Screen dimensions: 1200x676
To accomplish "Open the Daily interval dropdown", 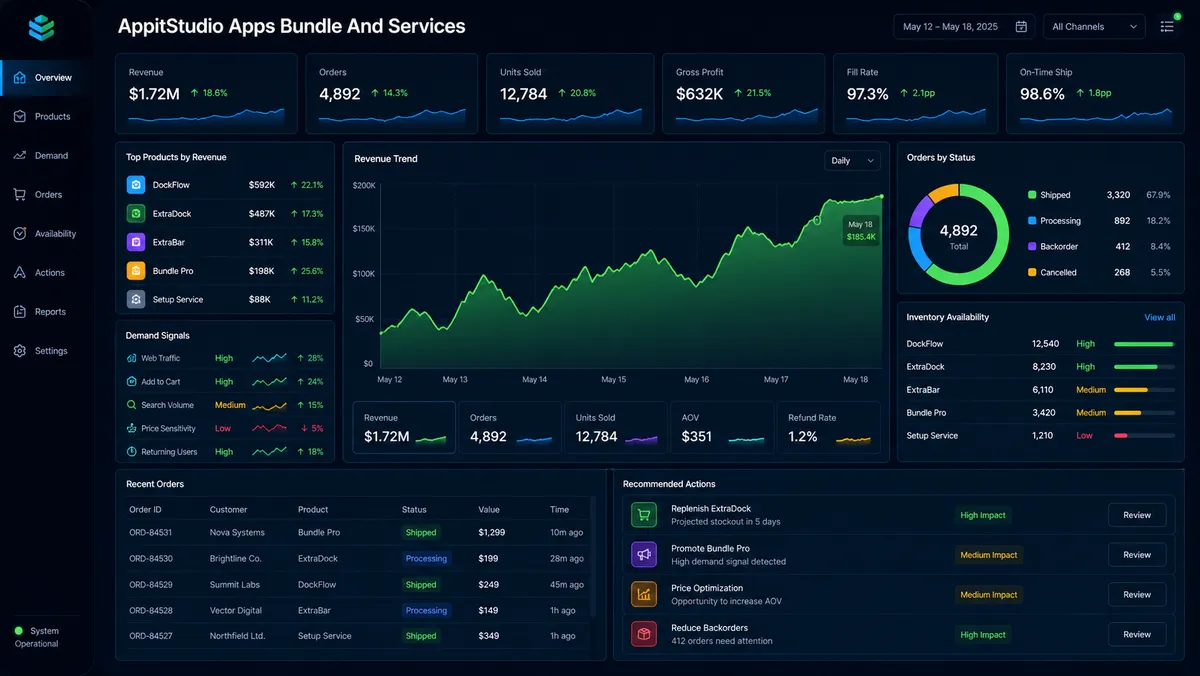I will 852,160.
